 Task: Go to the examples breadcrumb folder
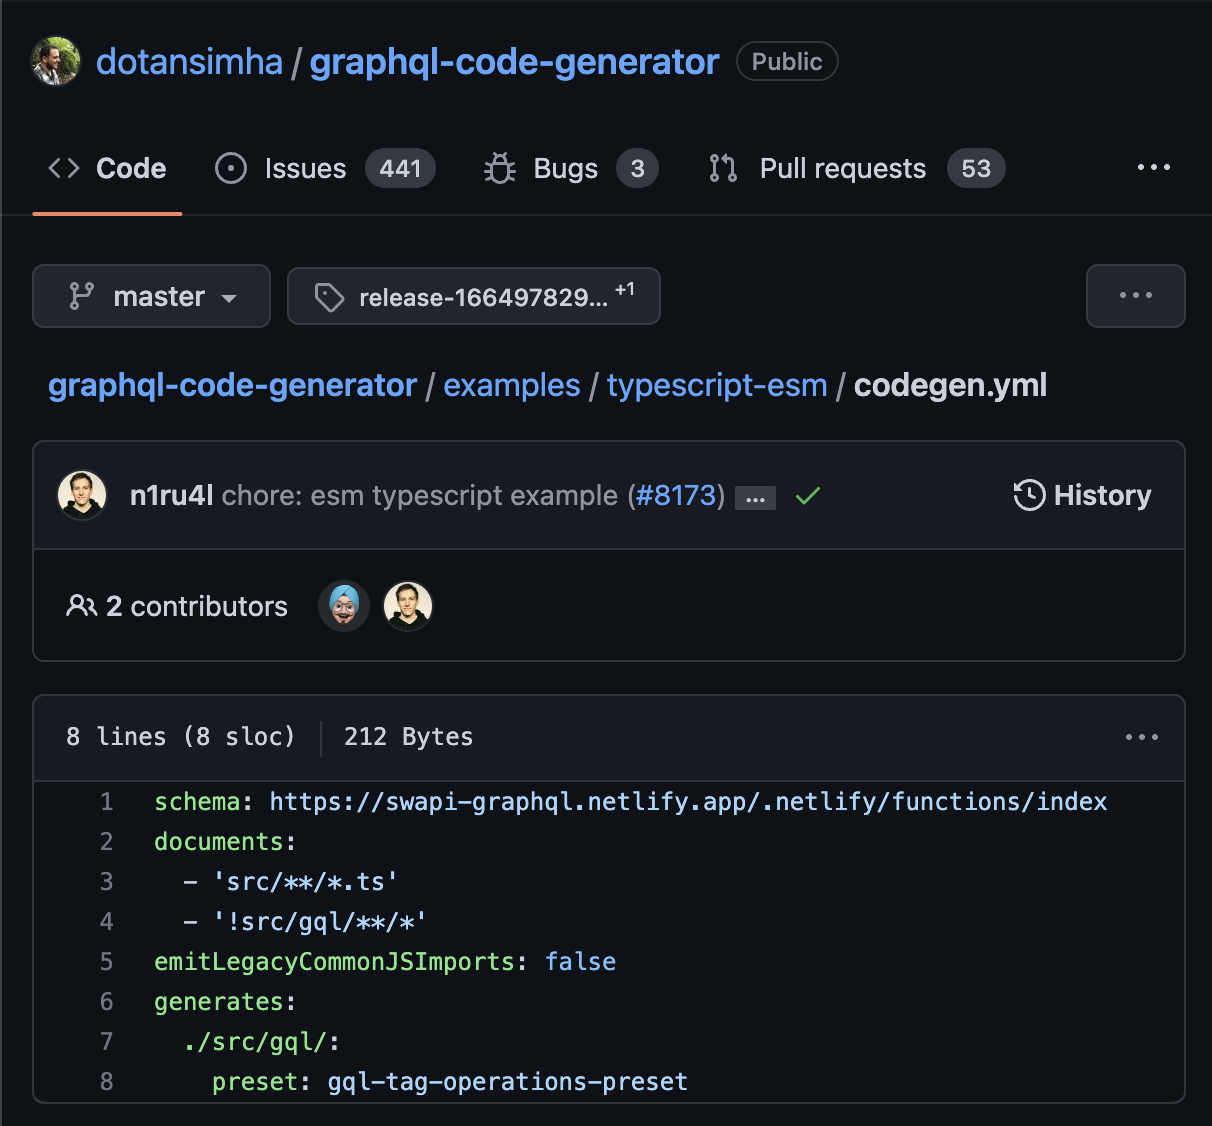(512, 385)
